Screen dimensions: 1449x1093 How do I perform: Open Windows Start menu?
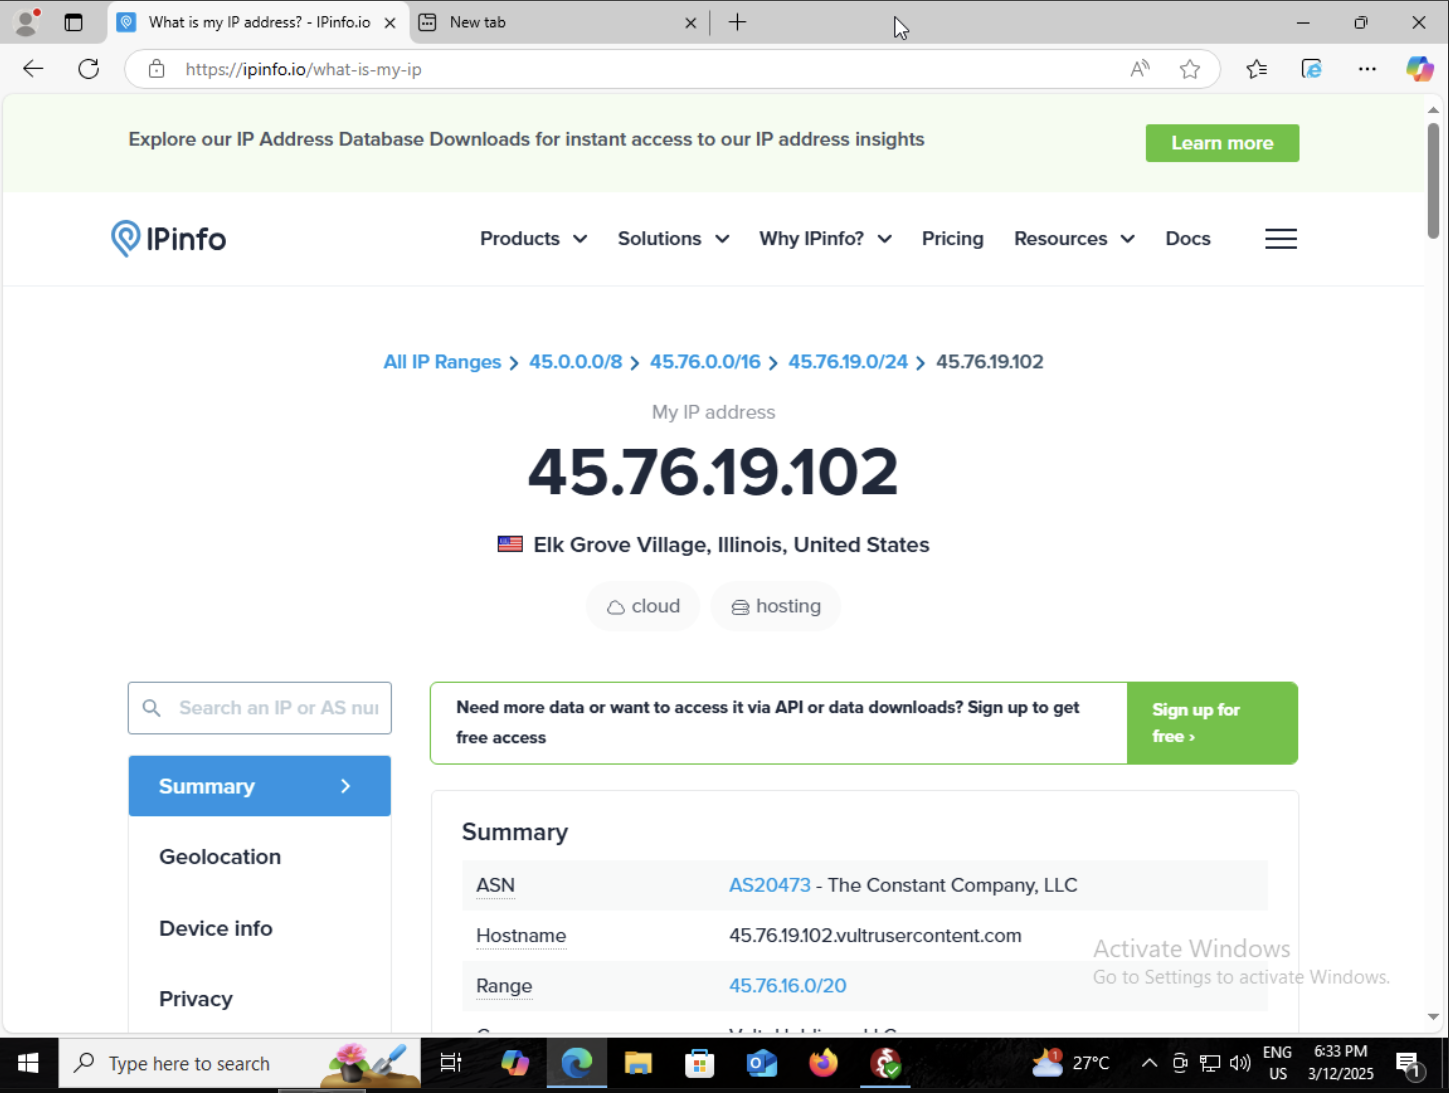tap(28, 1063)
